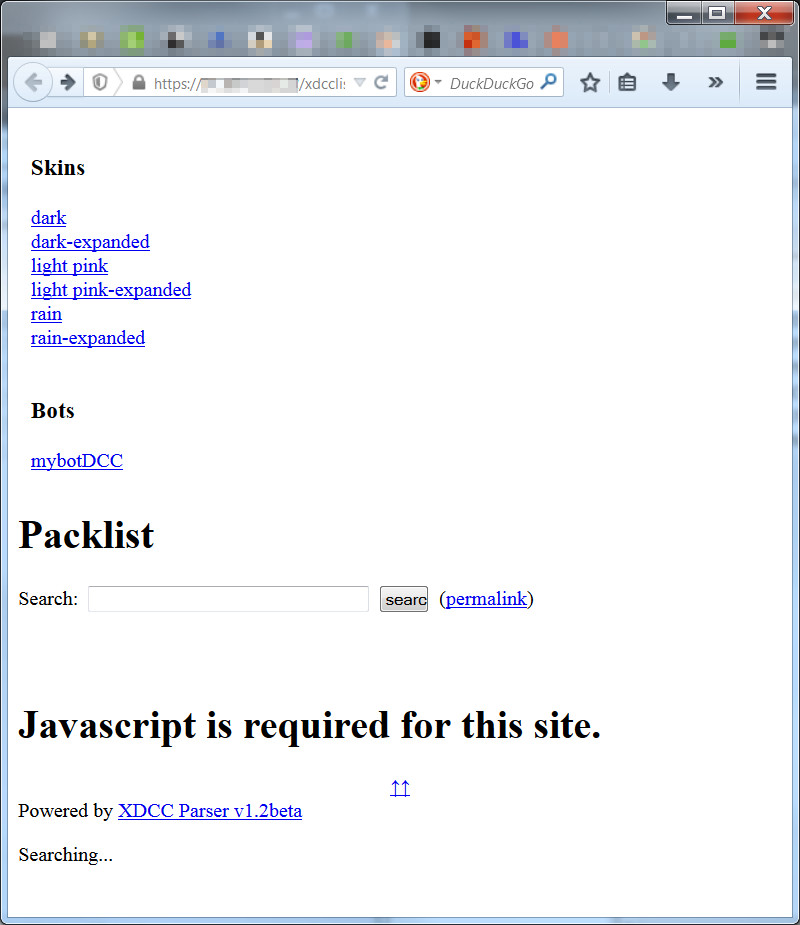Reload the page with the refresh icon

coord(381,83)
